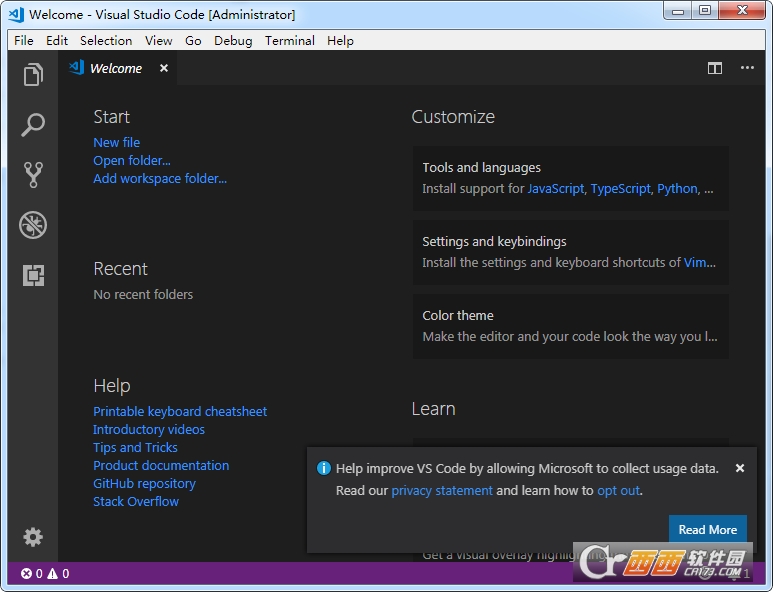The height and width of the screenshot is (592, 773).
Task: Select the Welcome tab
Action: click(116, 68)
